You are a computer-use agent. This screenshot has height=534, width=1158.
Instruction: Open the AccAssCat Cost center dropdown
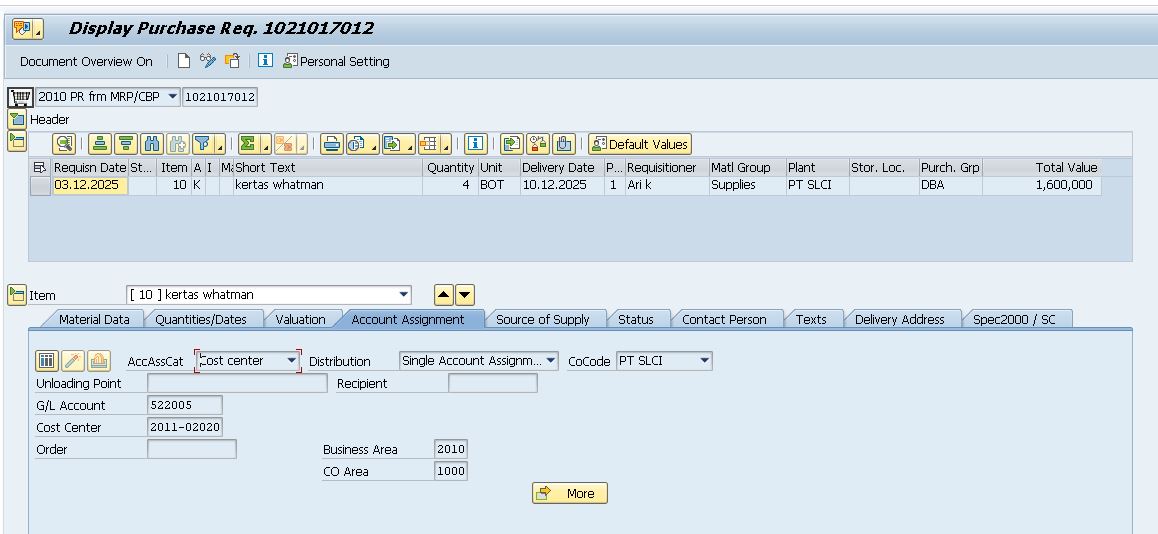[x=292, y=361]
